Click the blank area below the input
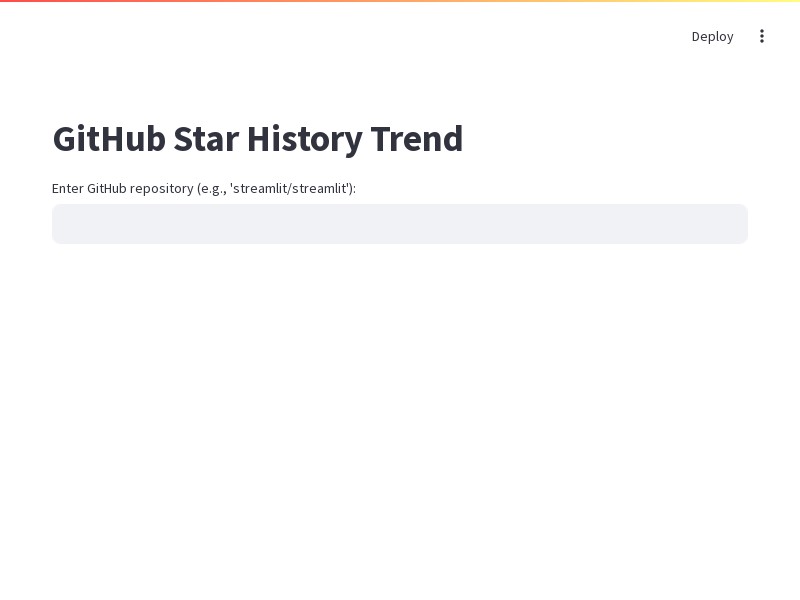 (x=400, y=408)
